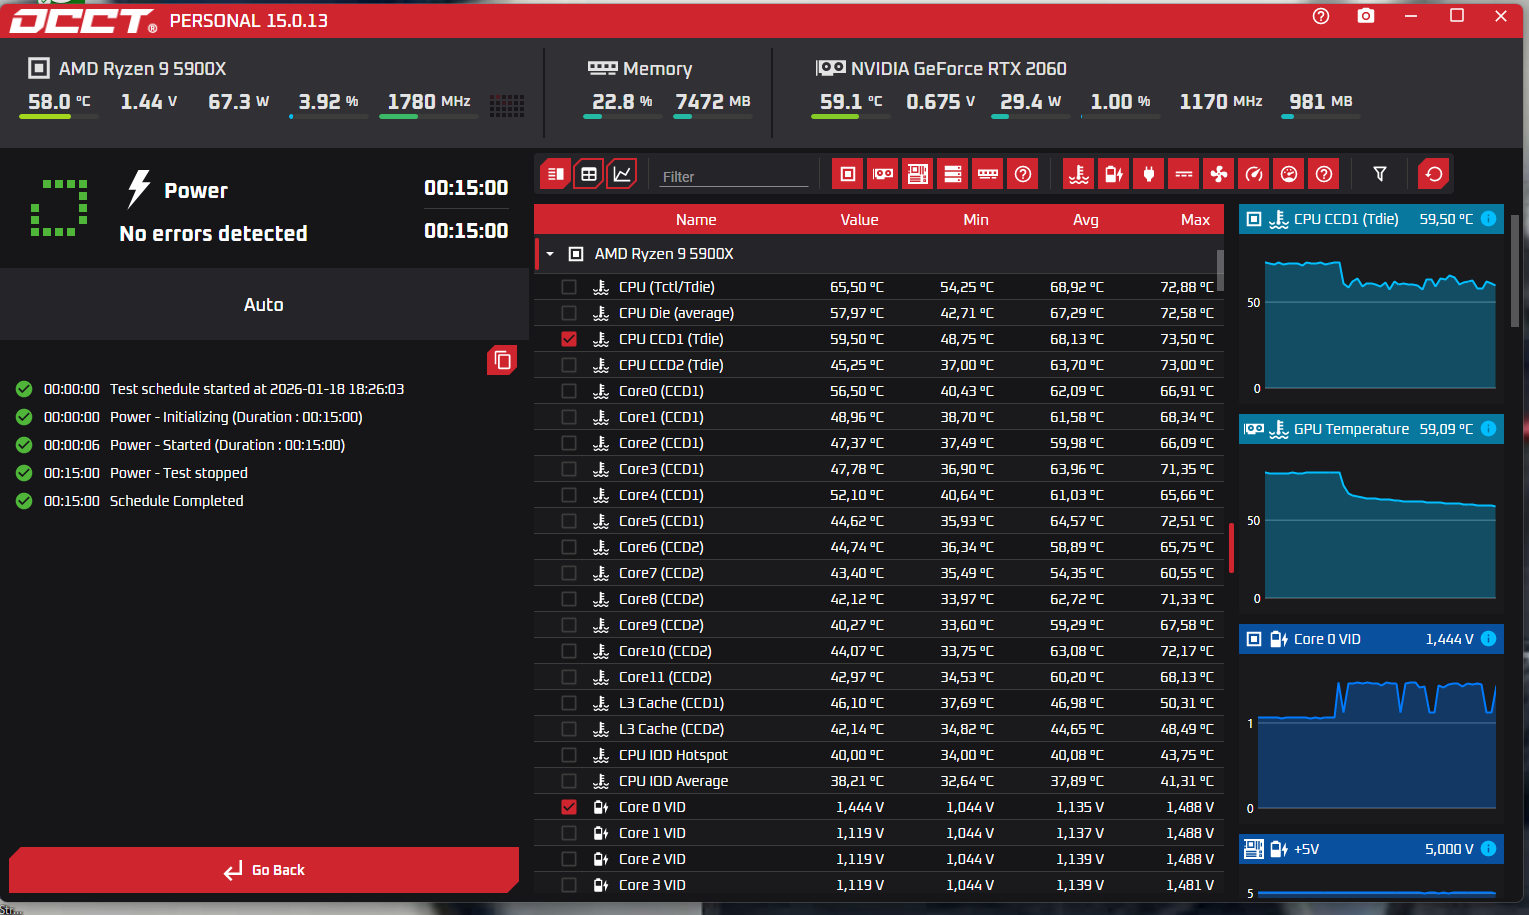
Task: Click the 72,88 °C max value cell
Action: point(1187,287)
